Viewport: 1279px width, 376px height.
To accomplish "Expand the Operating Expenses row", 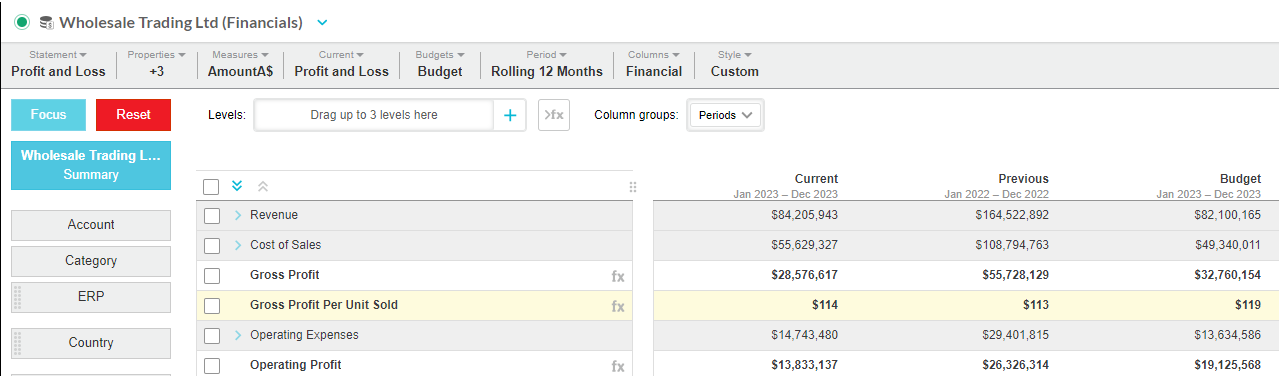I will click(238, 335).
